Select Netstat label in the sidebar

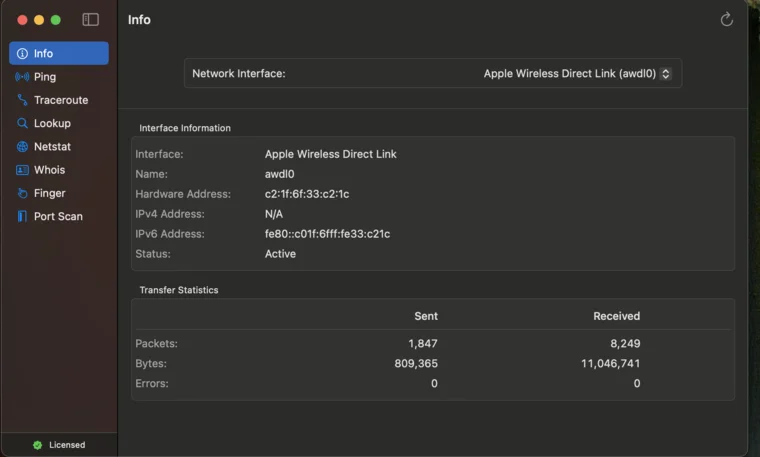click(x=52, y=146)
